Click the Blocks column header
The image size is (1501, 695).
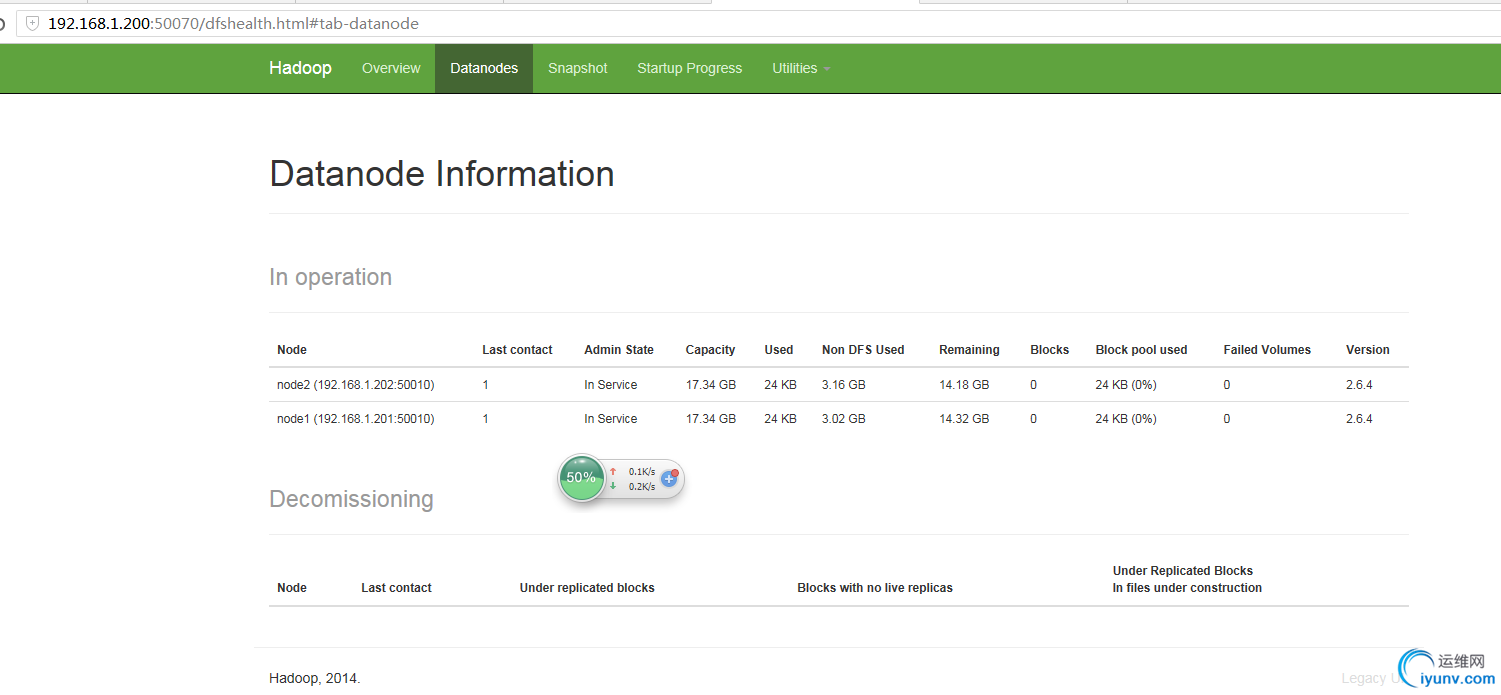point(1050,350)
